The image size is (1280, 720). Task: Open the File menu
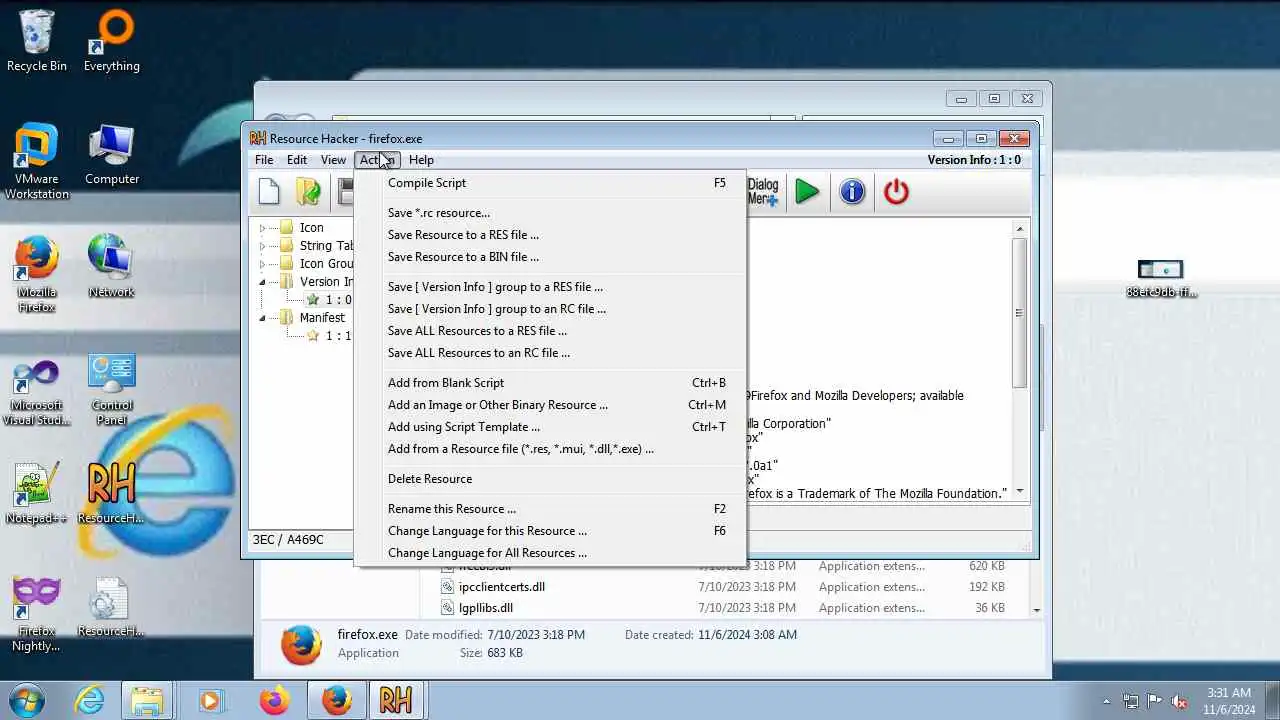264,160
